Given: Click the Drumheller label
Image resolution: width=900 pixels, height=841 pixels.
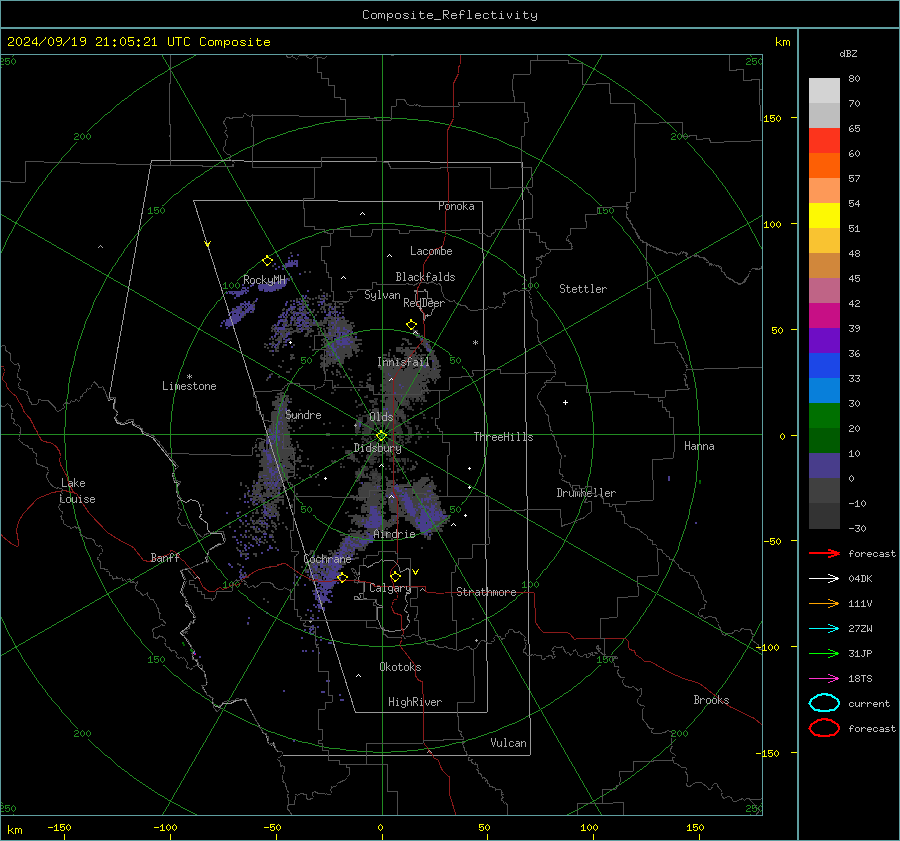Looking at the screenshot, I should (586, 493).
